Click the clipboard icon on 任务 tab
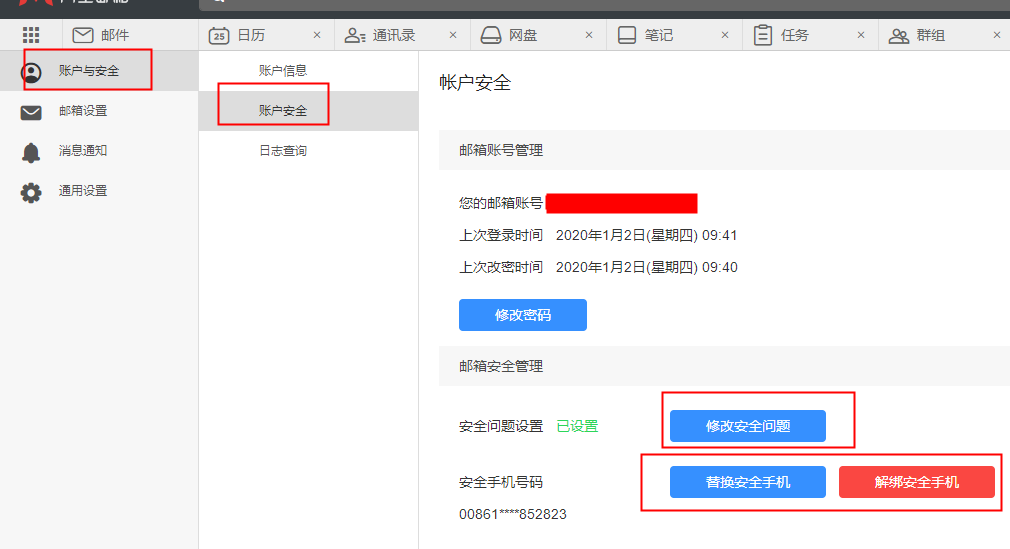Screen dimensions: 1010x549 [x=763, y=35]
